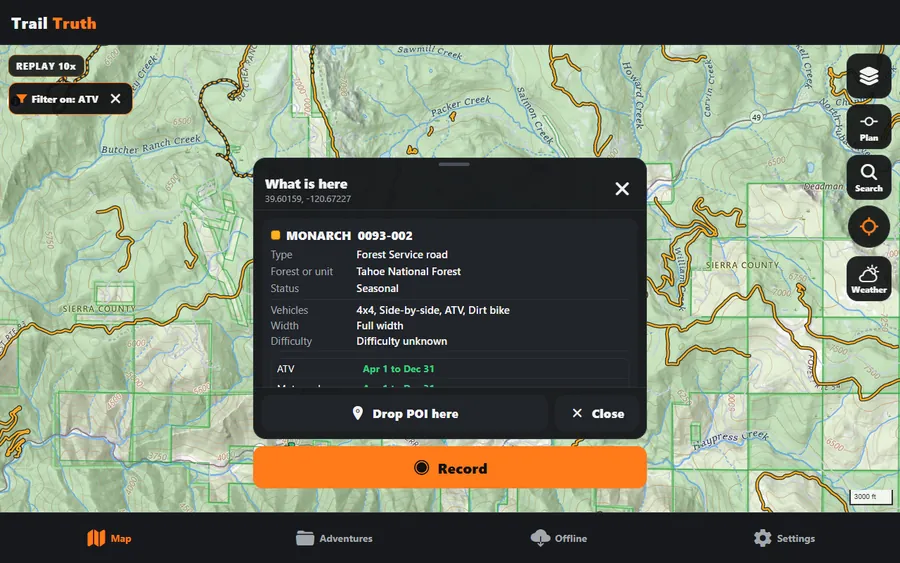Switch to the Map tab

click(110, 538)
